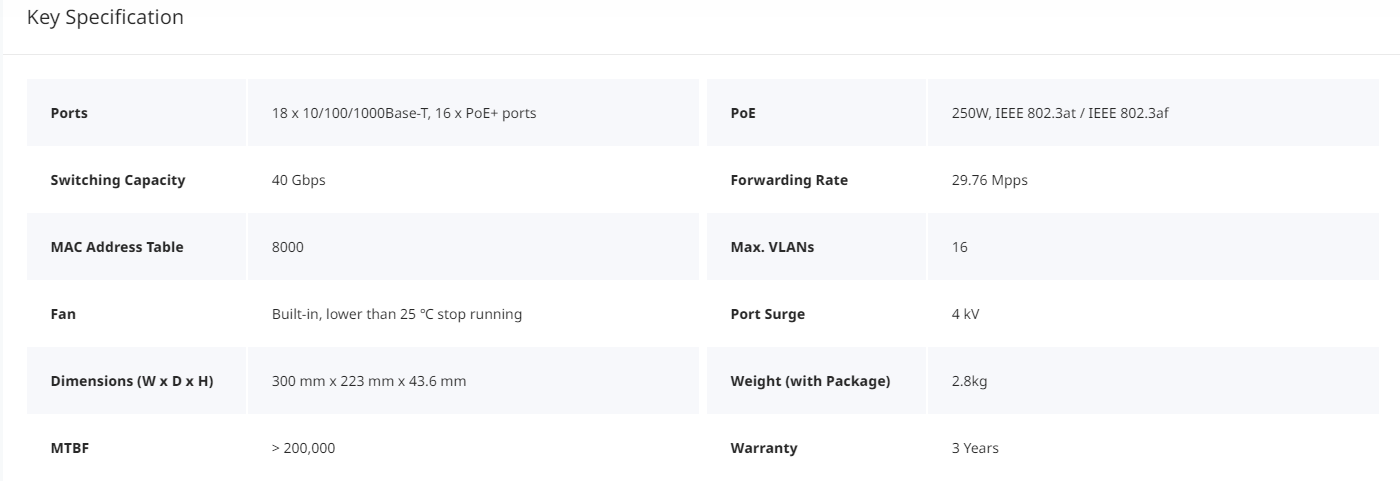Image resolution: width=1400 pixels, height=481 pixels.
Task: Click the 3 Years warranty value
Action: (975, 448)
